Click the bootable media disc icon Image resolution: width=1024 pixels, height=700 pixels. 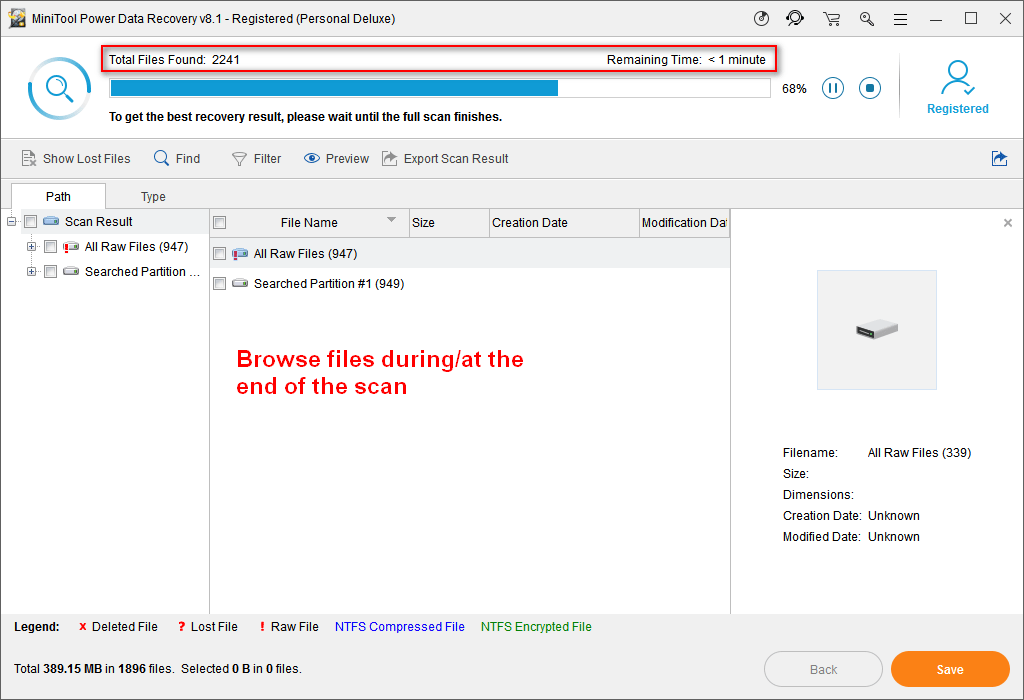(761, 18)
